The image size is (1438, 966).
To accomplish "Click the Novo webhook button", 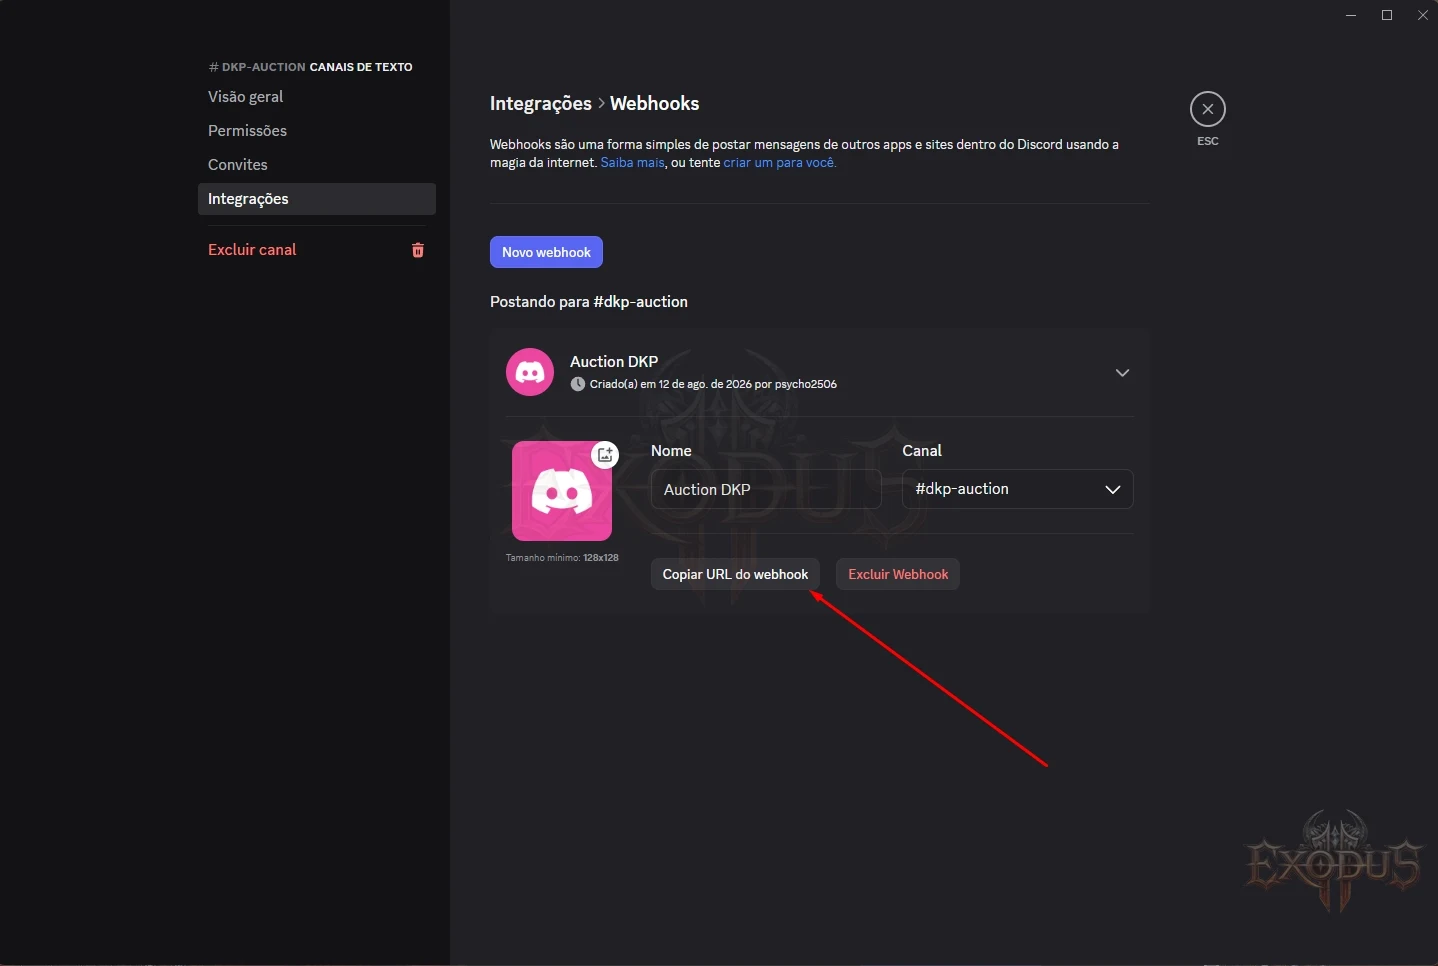I will click(x=546, y=252).
